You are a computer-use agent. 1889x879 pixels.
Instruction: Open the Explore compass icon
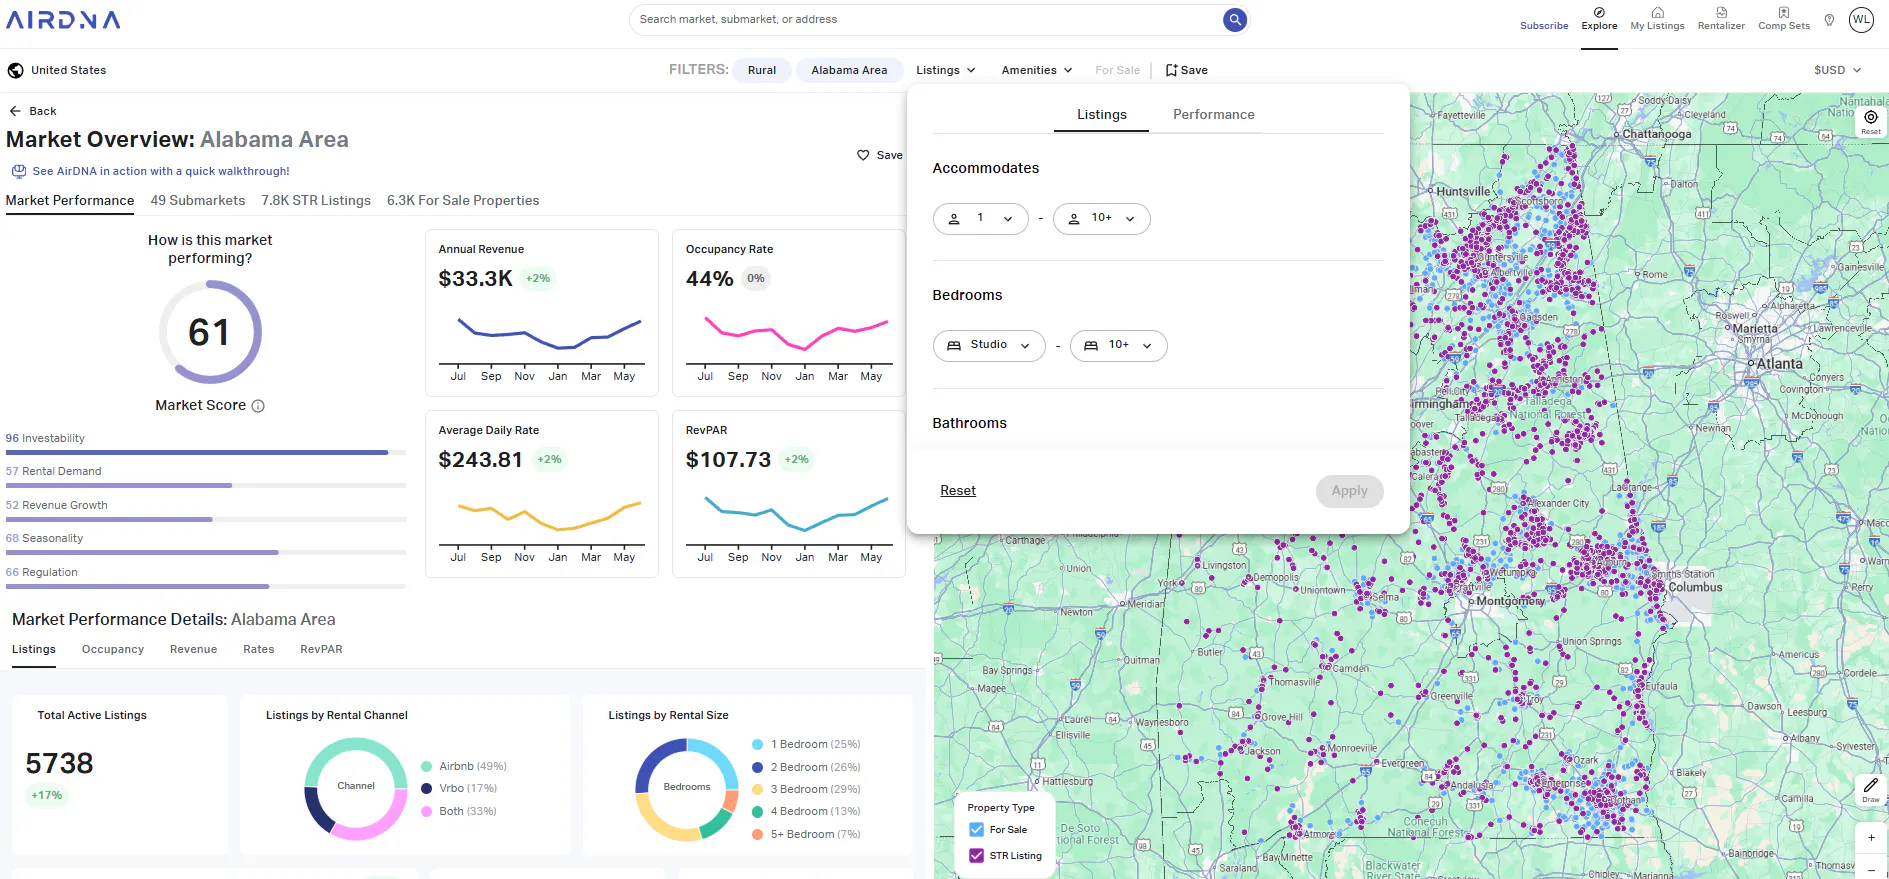1599,12
